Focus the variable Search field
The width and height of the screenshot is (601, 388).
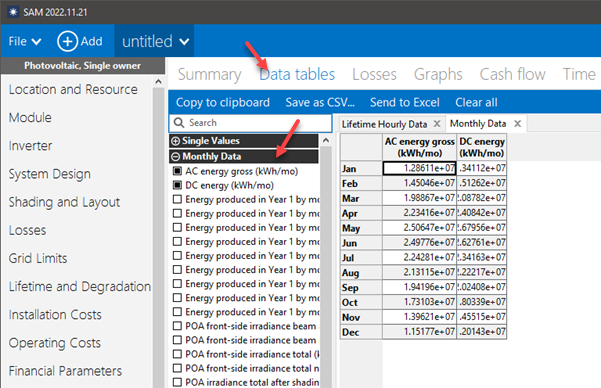251,123
